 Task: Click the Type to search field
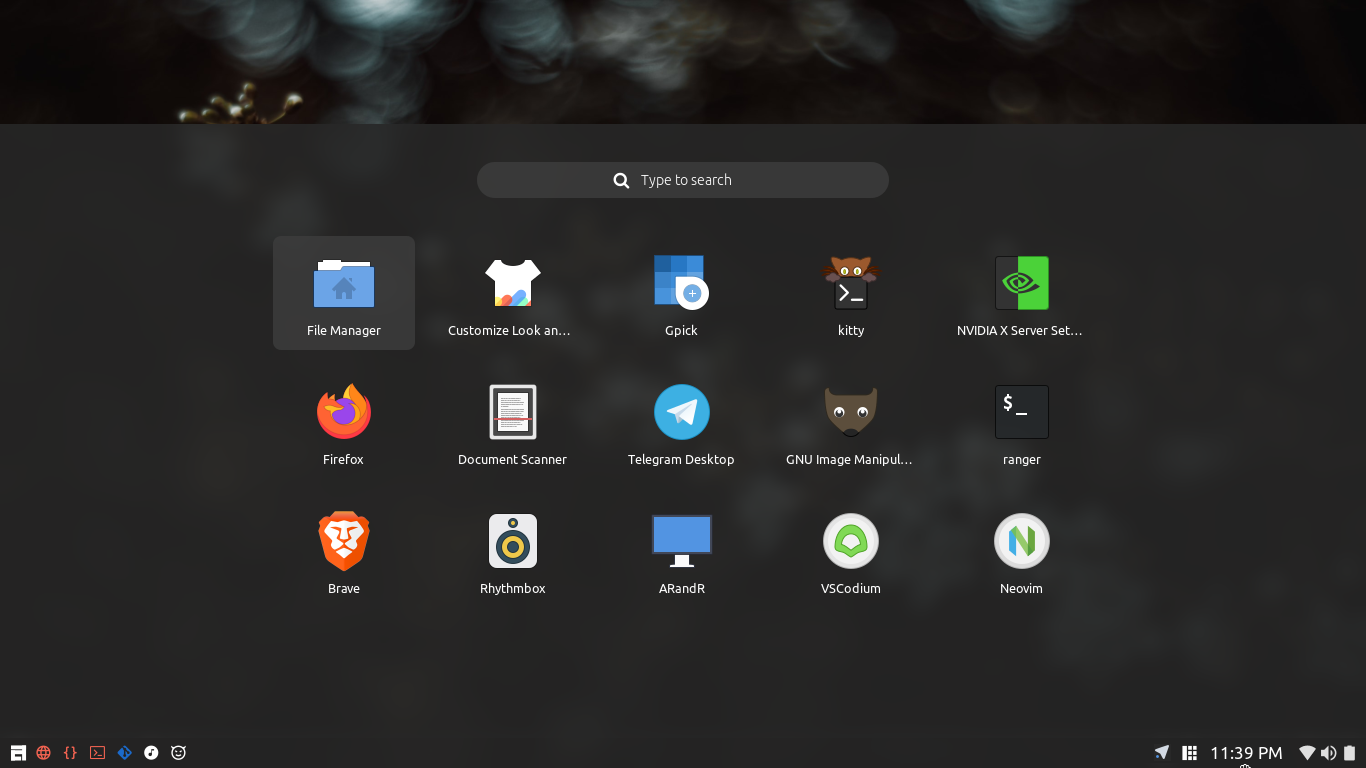(x=683, y=180)
